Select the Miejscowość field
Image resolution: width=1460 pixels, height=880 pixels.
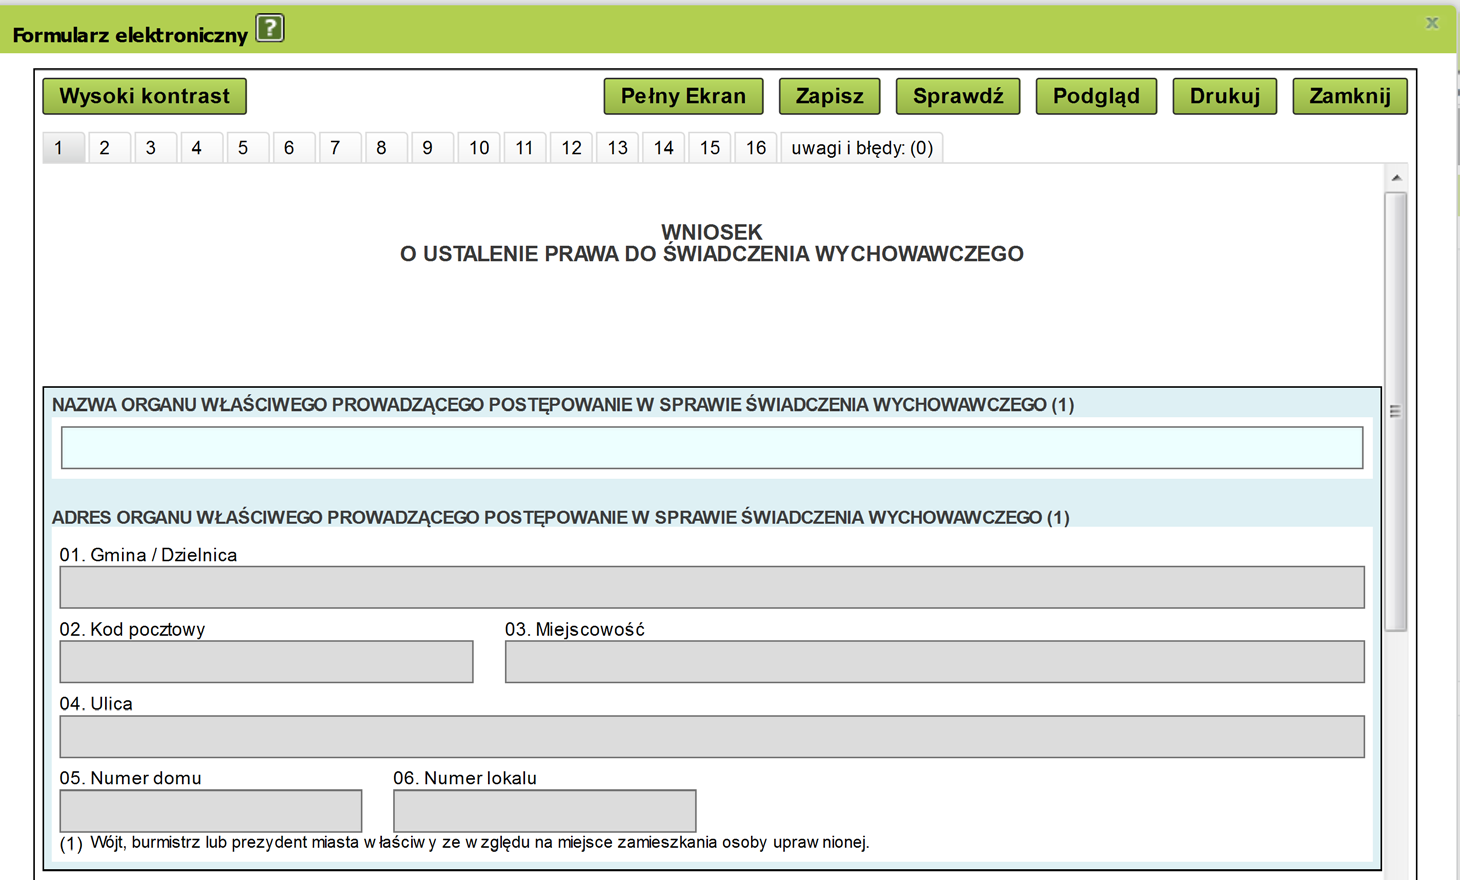click(x=934, y=662)
